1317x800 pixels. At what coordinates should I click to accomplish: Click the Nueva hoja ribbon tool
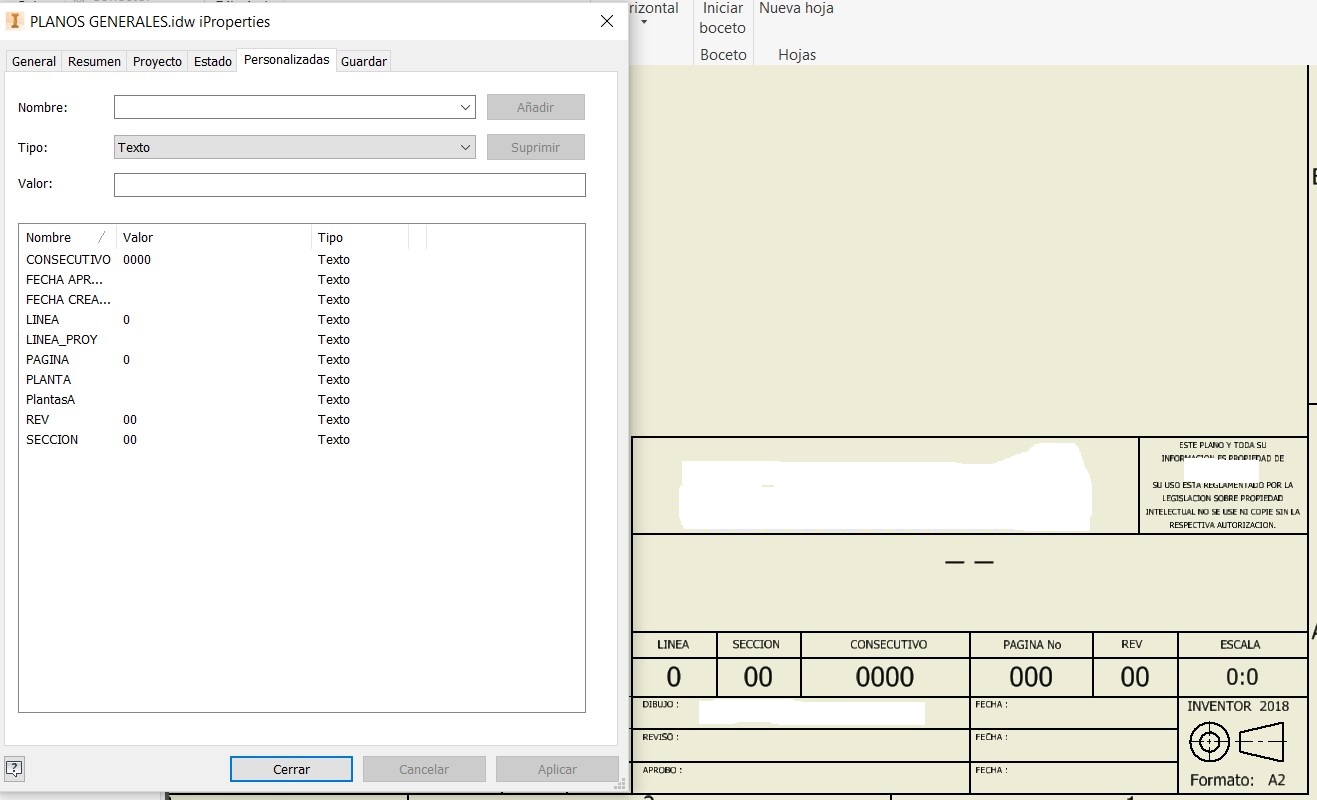[x=795, y=9]
